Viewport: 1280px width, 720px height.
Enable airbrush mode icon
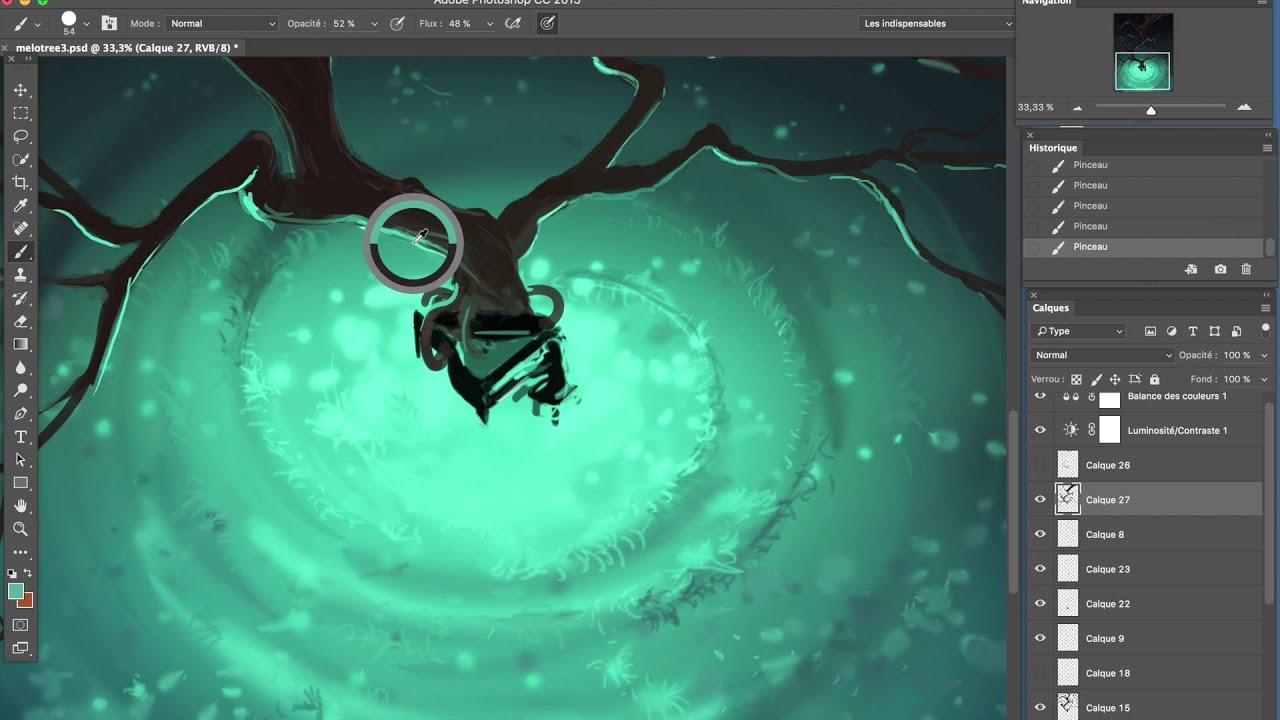[x=513, y=23]
